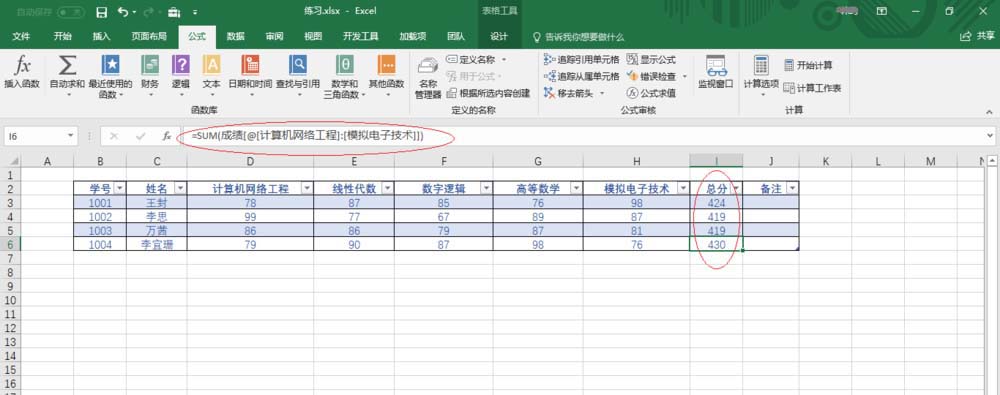This screenshot has width=1000, height=395.
Task: Open the 查找与引用 functions icon
Action: 298,65
